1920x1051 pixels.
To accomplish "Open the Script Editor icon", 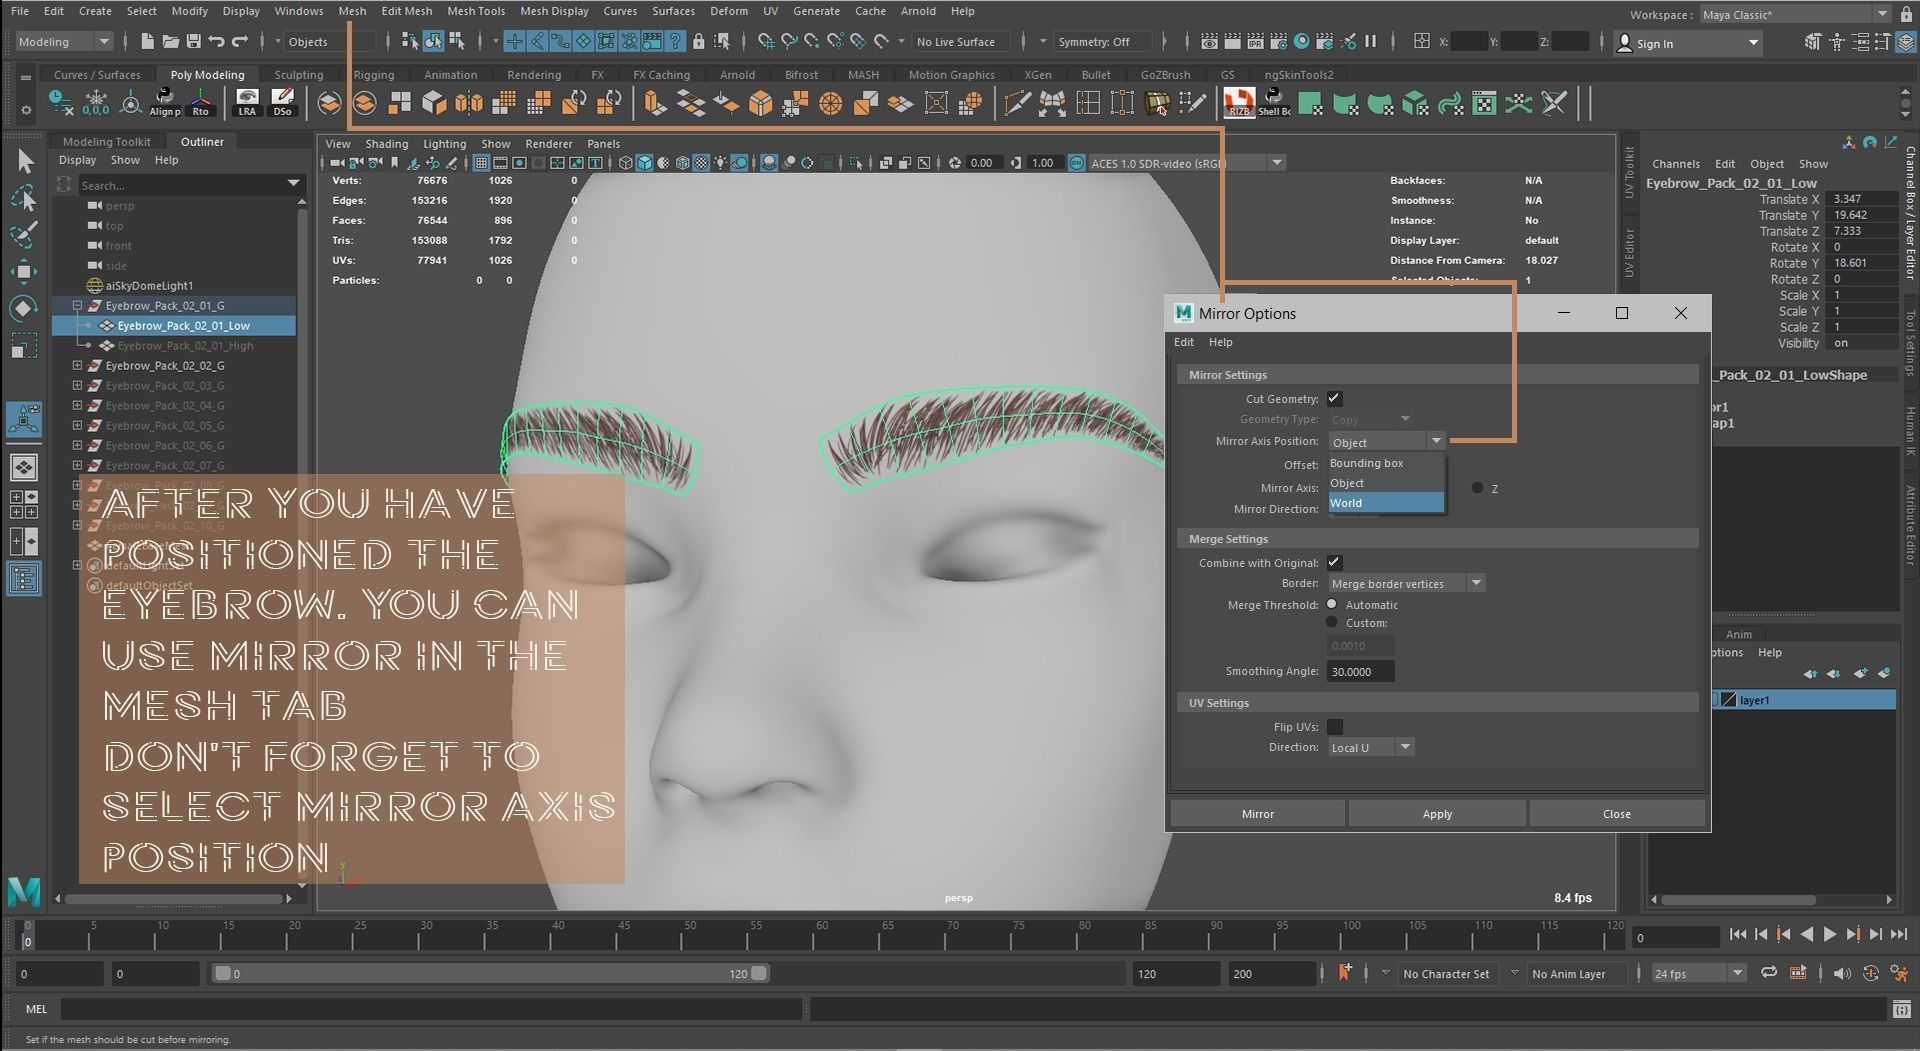I will pos(1901,1009).
